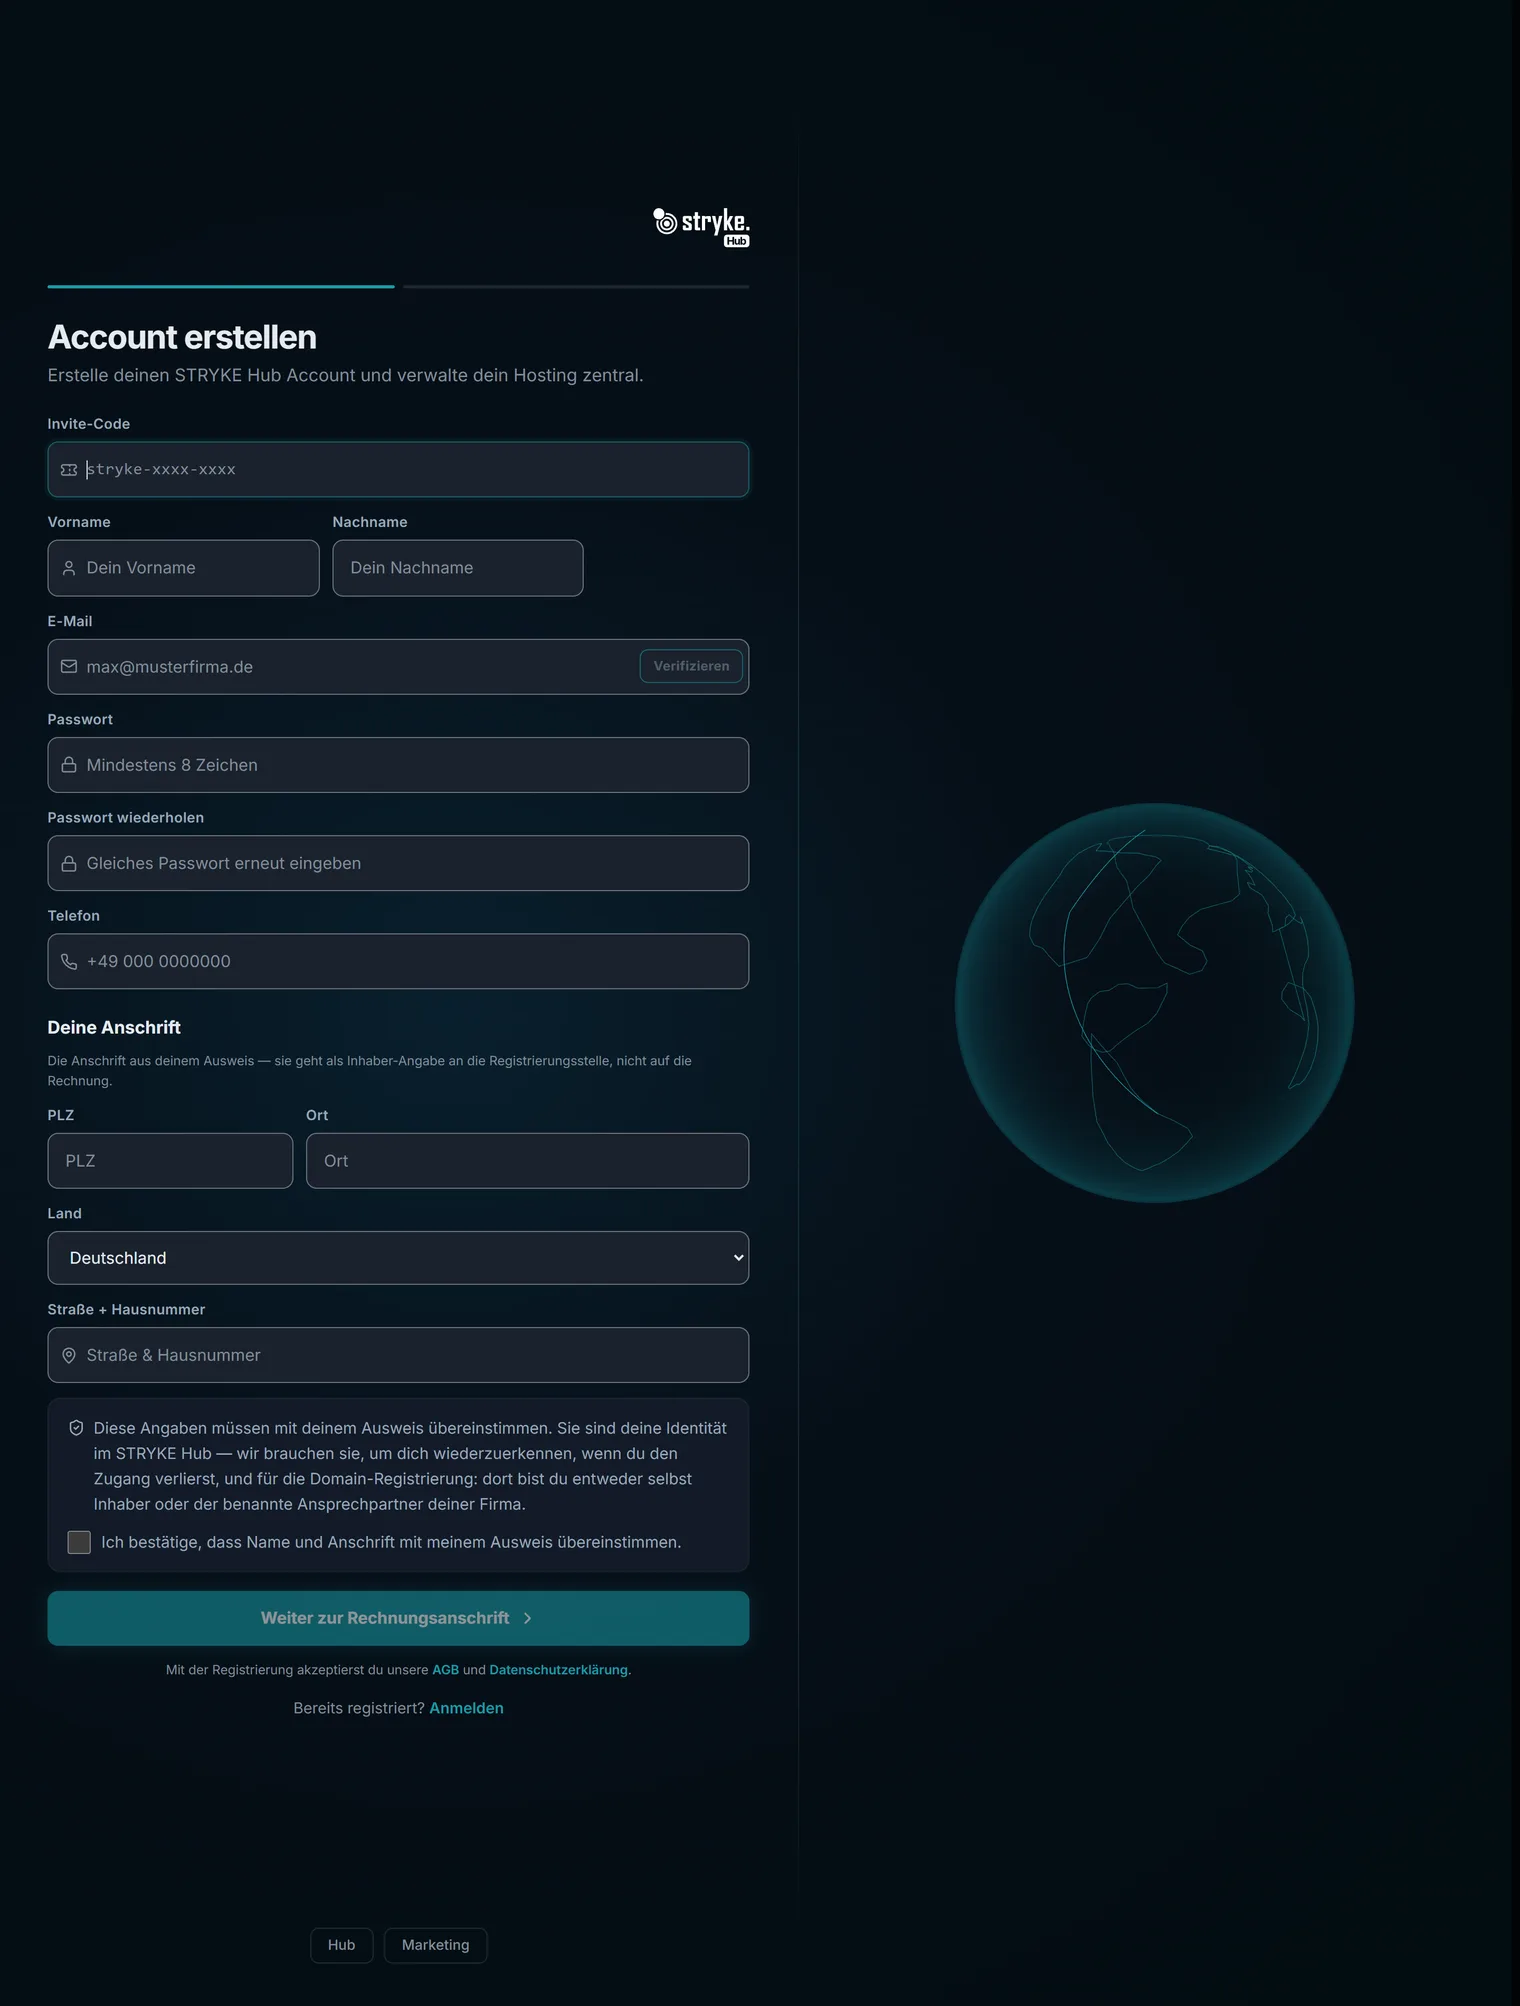1520x2006 pixels.
Task: Focus the Dein Nachname input field
Action: (x=458, y=568)
